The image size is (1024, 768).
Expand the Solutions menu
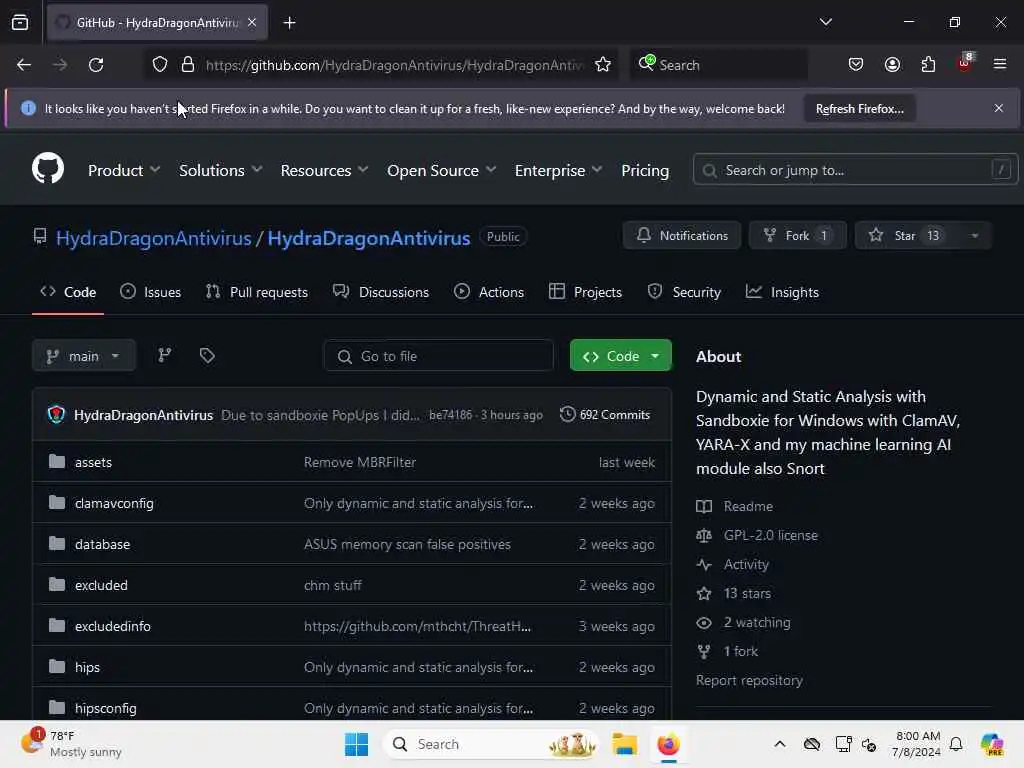click(x=221, y=170)
